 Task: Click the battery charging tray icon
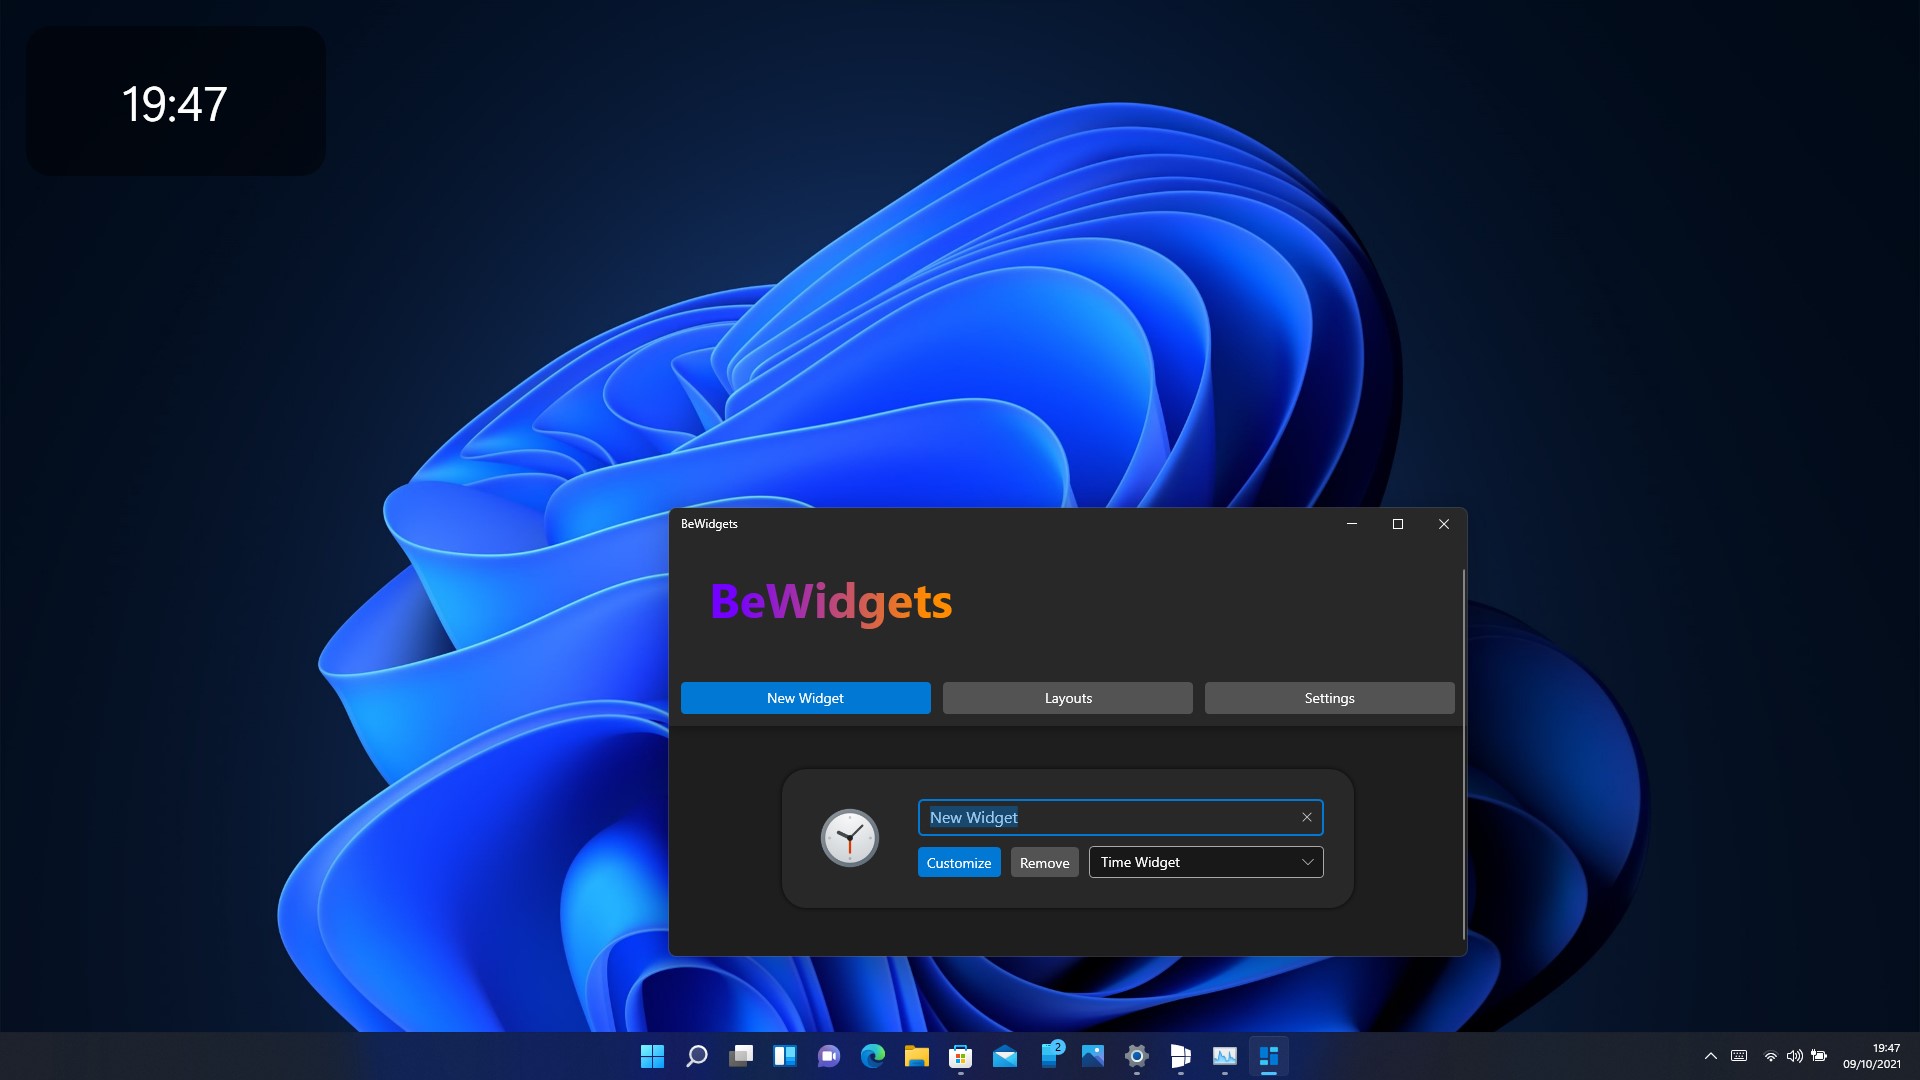click(1819, 1056)
